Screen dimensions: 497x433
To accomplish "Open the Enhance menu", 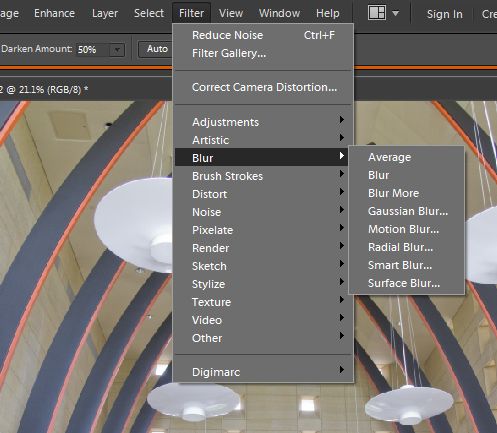I will [x=54, y=13].
